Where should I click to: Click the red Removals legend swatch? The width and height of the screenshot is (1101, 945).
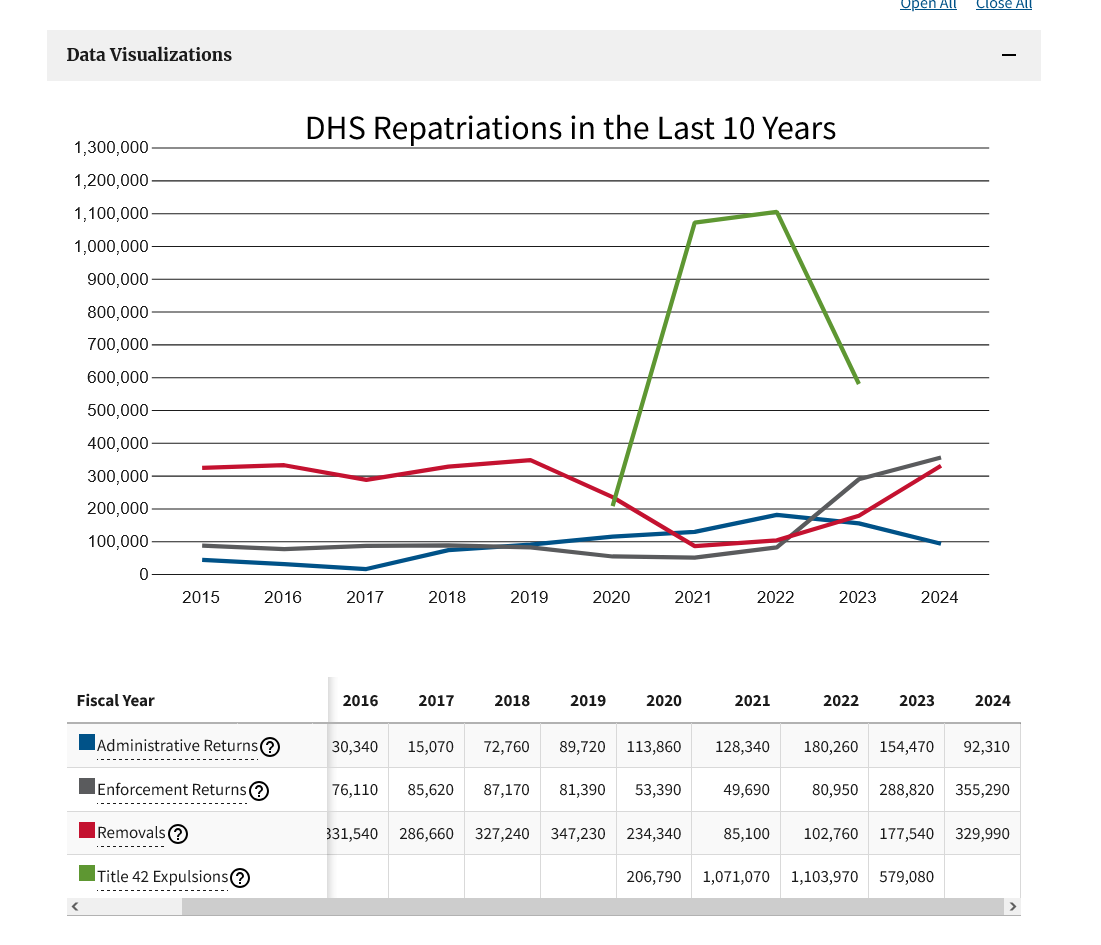[x=86, y=830]
